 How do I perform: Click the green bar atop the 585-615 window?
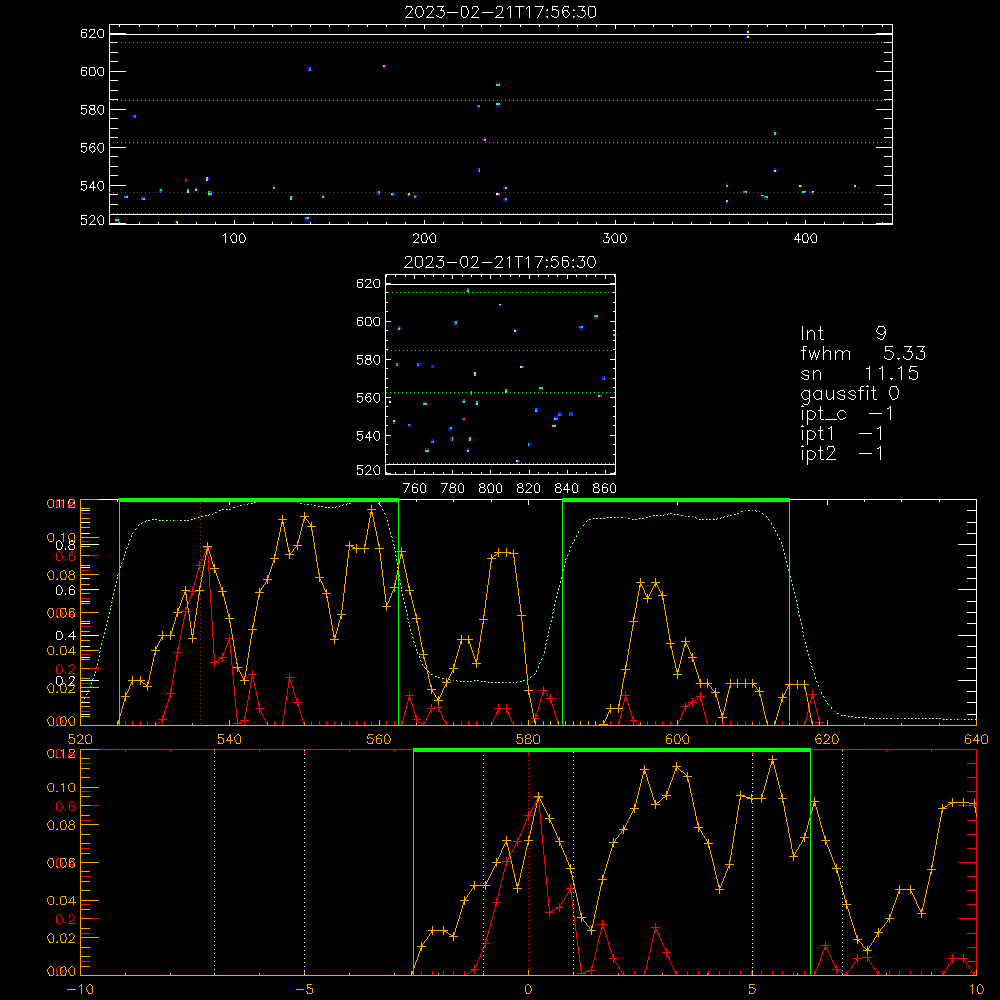tap(676, 500)
